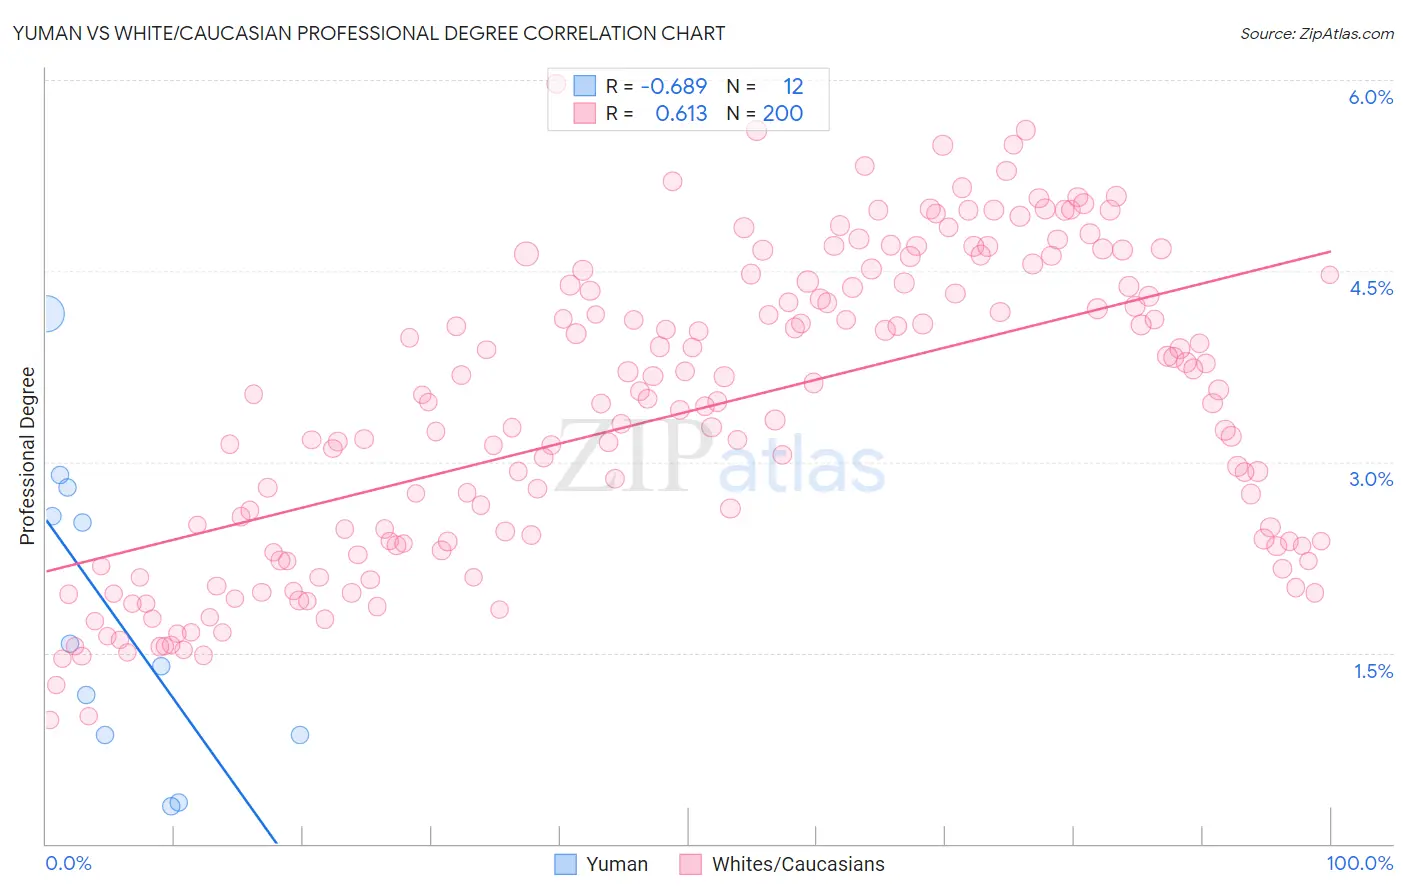
Task: Click the pink swatch beside R = 0.613
Action: click(x=584, y=113)
